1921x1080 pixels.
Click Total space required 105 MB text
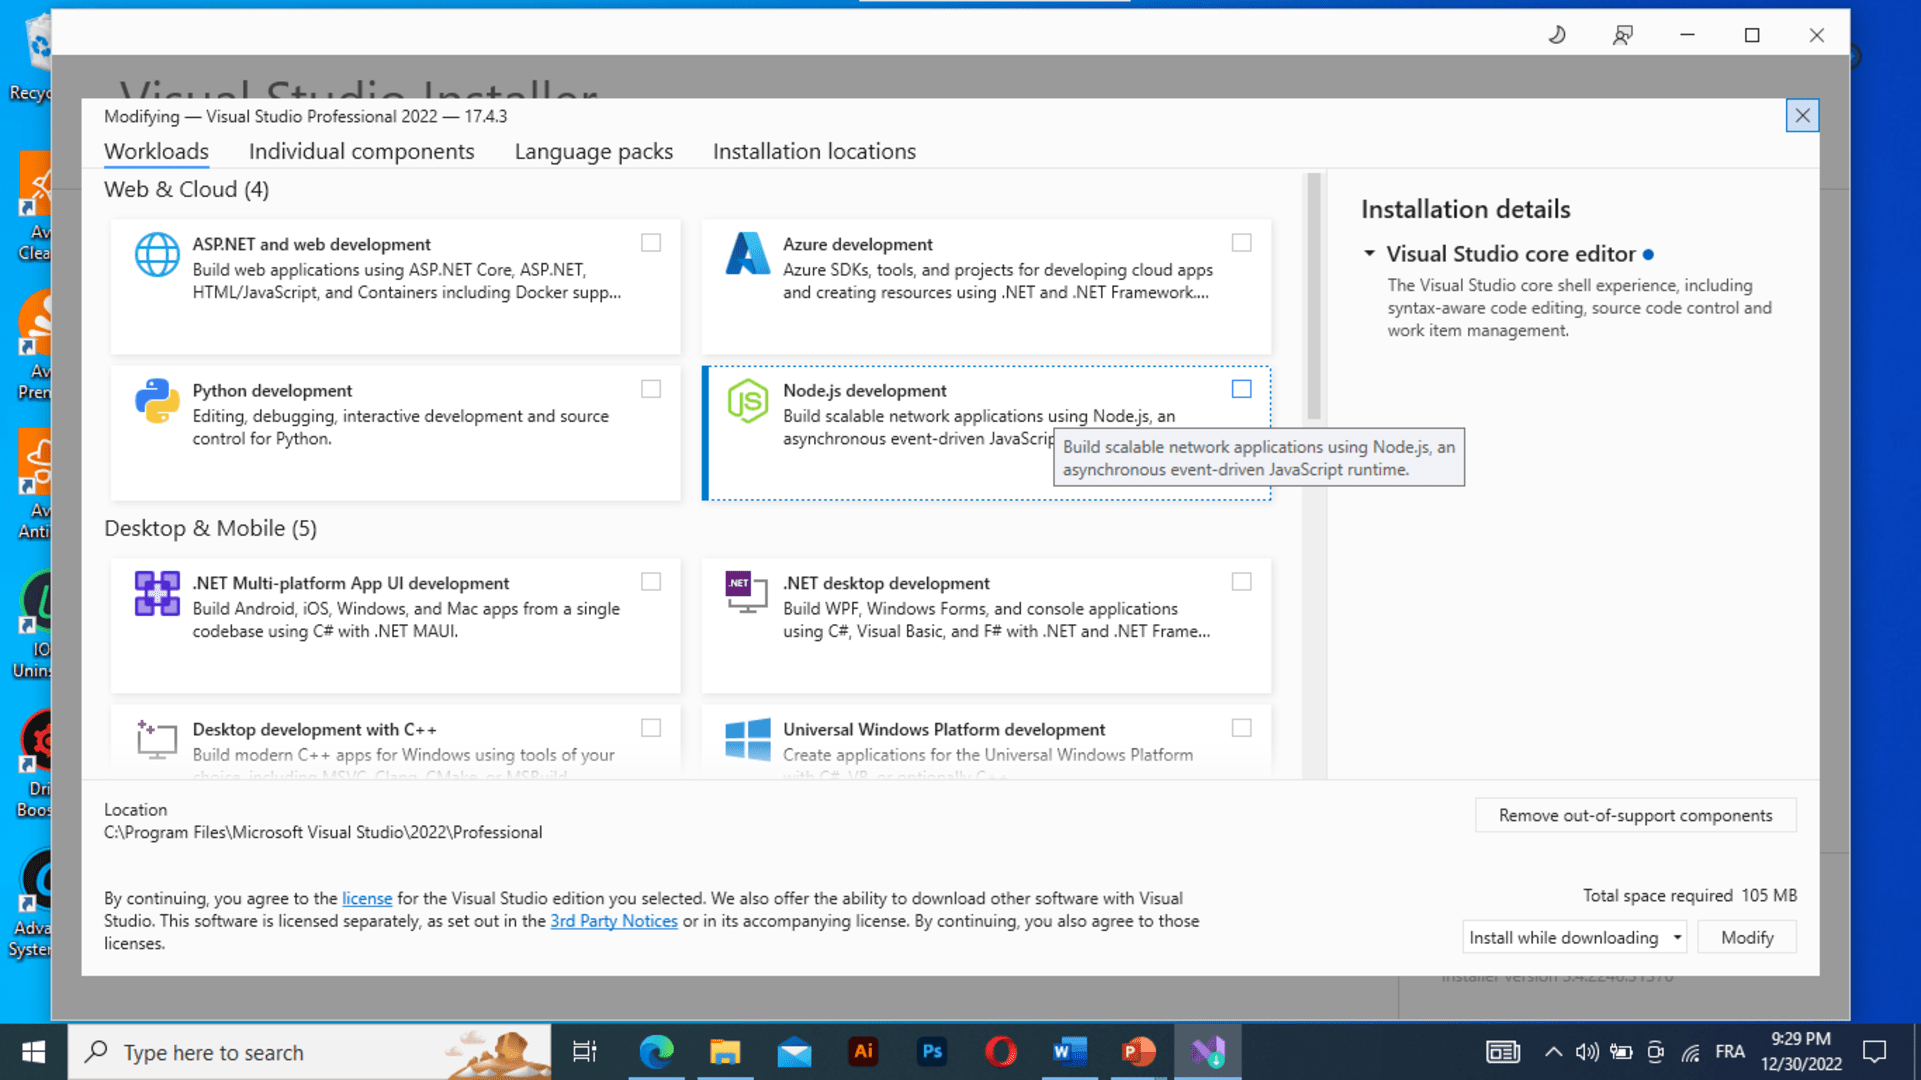click(1689, 895)
